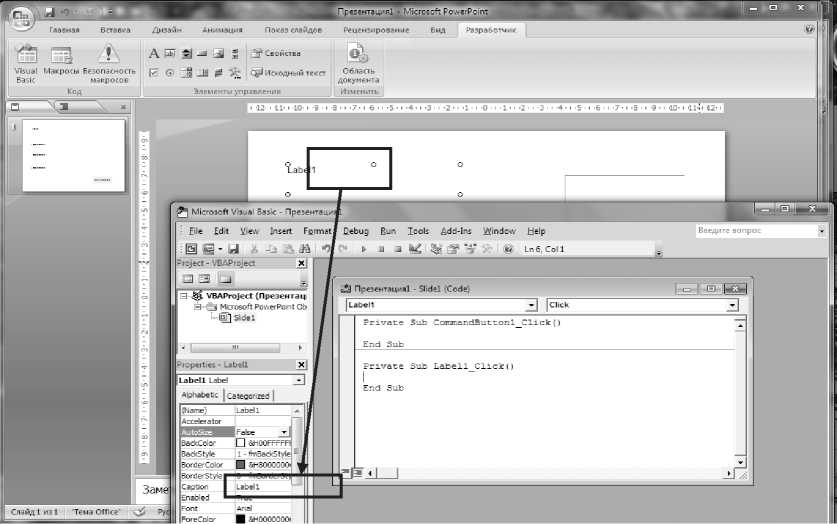Open Help menu in Visual Basic

pos(536,231)
